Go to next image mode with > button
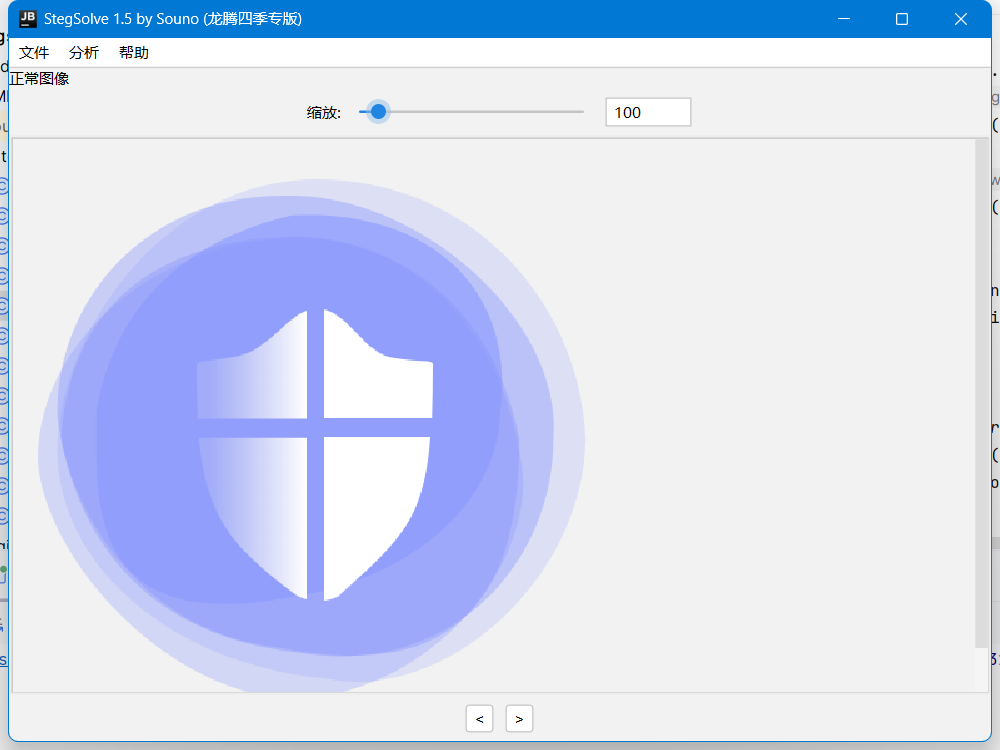Viewport: 1000px width, 750px height. coord(519,718)
